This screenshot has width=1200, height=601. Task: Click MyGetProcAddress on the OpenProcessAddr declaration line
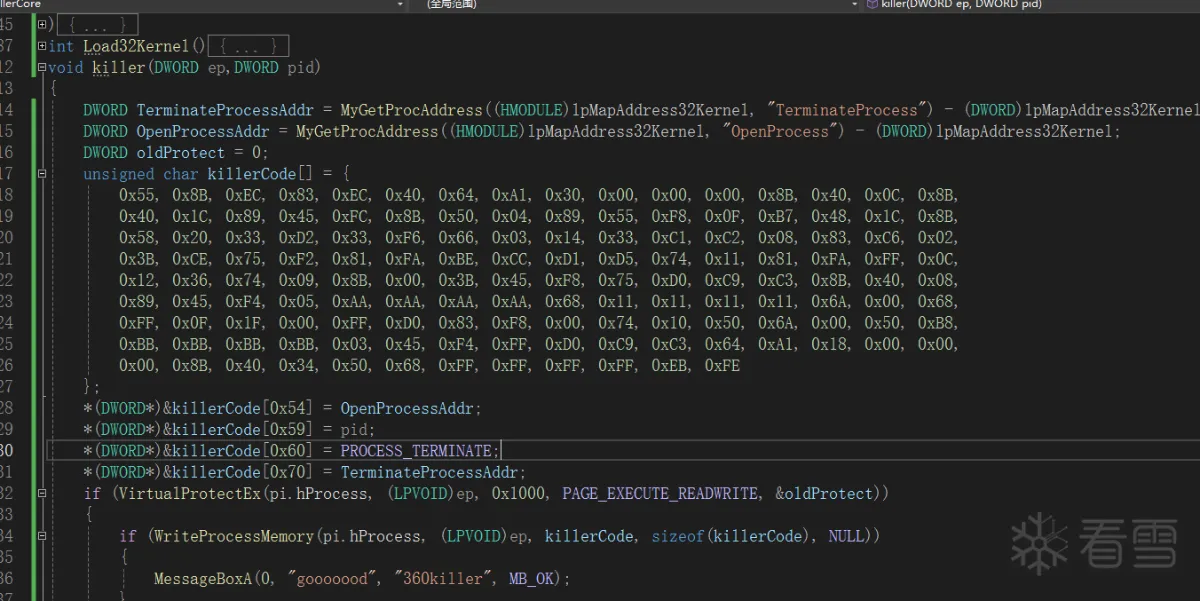tap(367, 131)
